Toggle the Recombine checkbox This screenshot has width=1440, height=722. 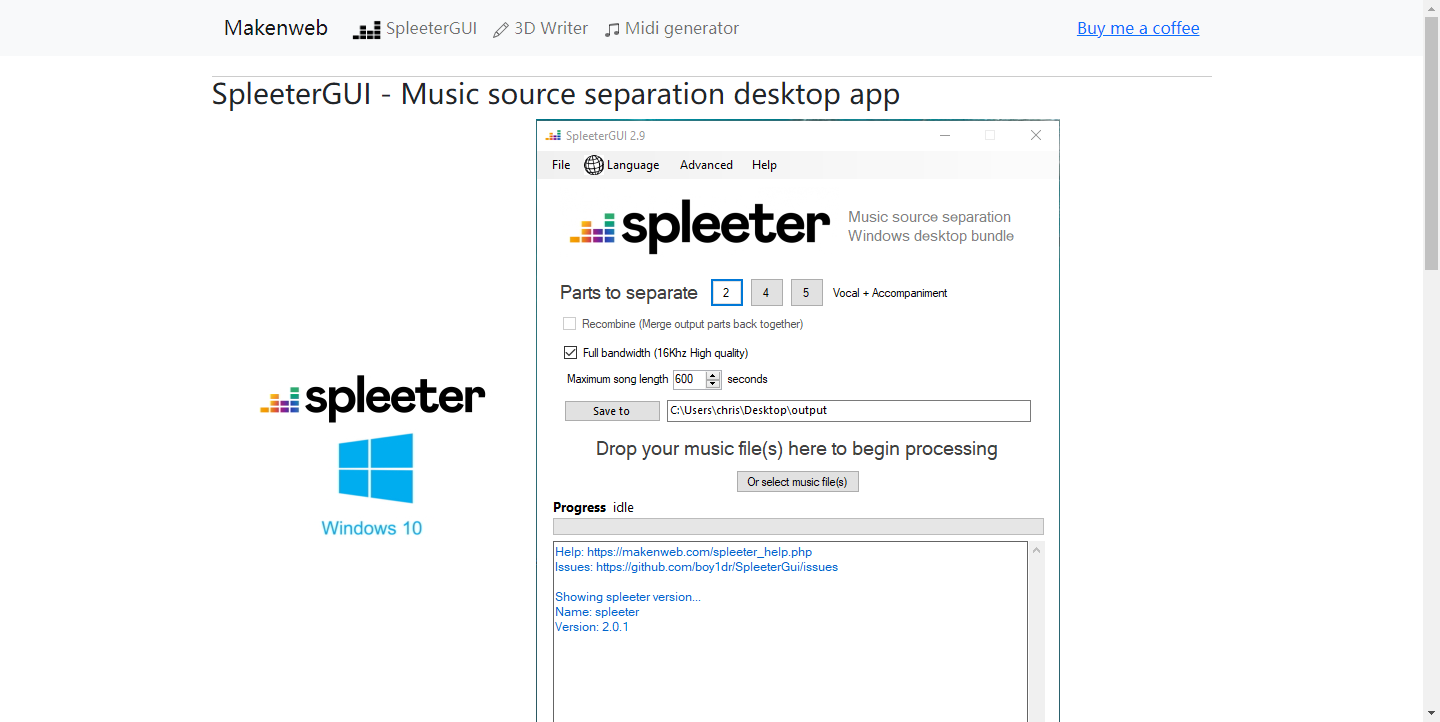tap(569, 324)
